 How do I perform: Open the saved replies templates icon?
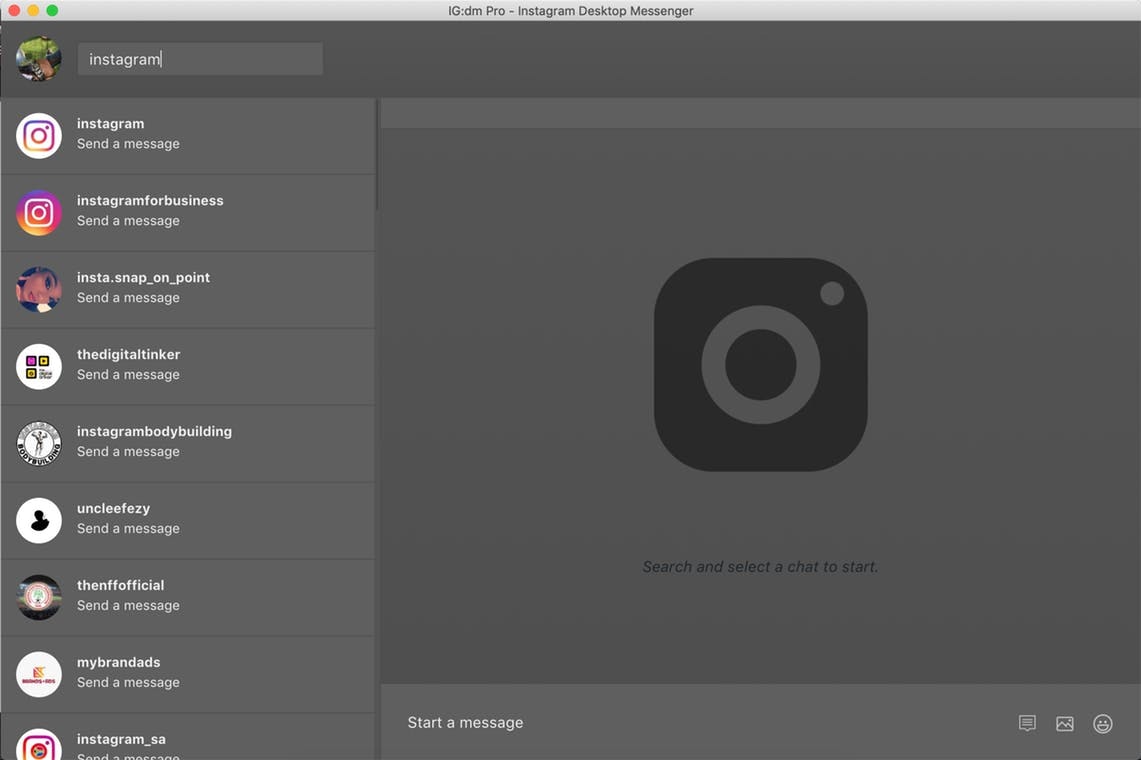1027,723
